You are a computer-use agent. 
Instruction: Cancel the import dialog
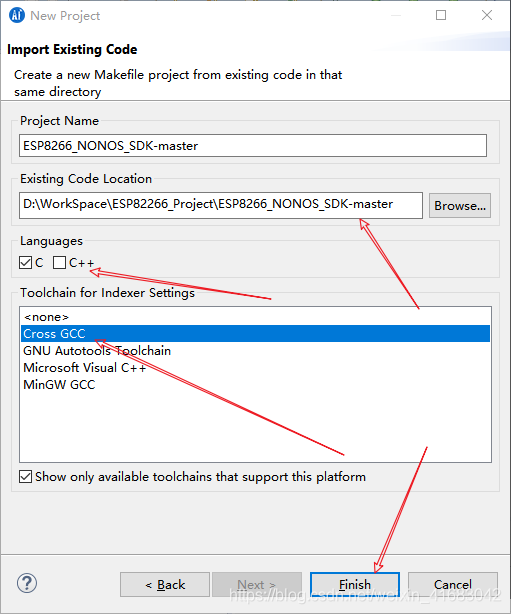pos(453,585)
